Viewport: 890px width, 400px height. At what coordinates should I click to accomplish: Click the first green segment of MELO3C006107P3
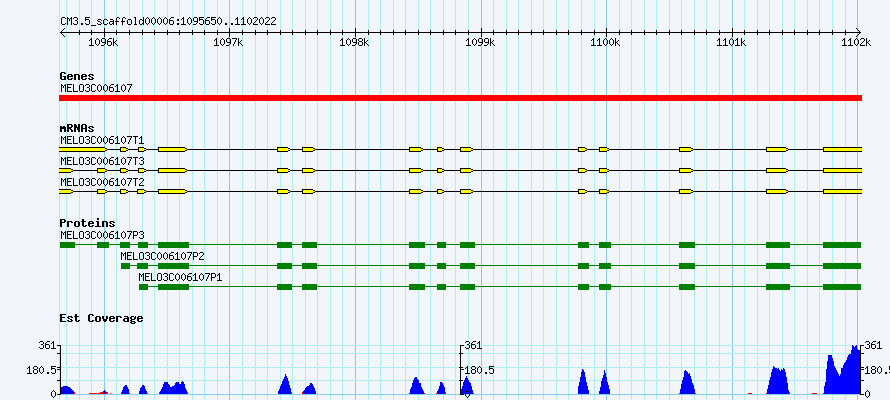click(68, 245)
